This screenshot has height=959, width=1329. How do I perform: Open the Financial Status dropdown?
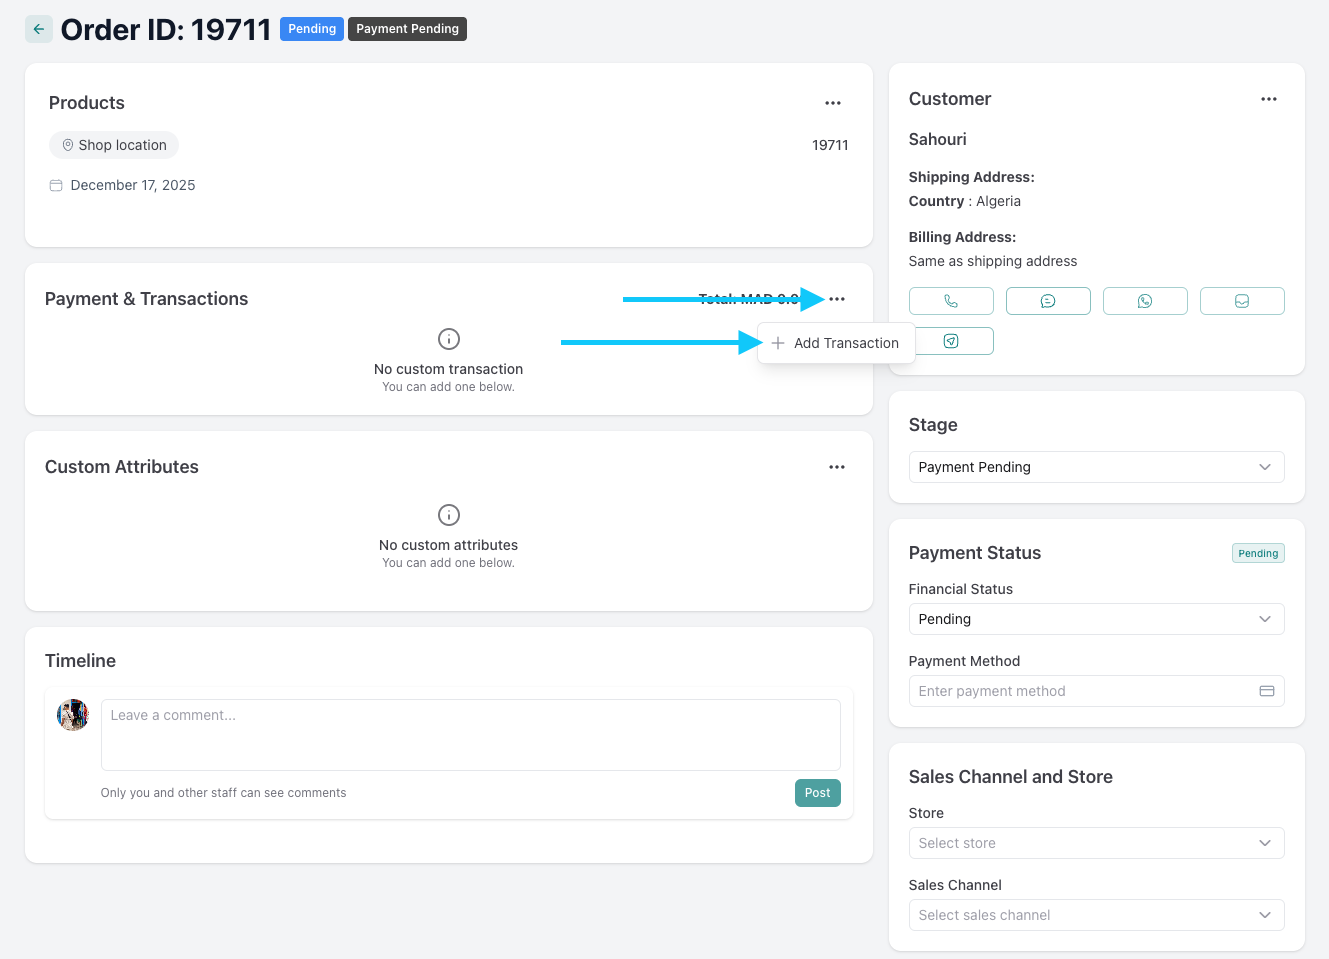(1095, 619)
